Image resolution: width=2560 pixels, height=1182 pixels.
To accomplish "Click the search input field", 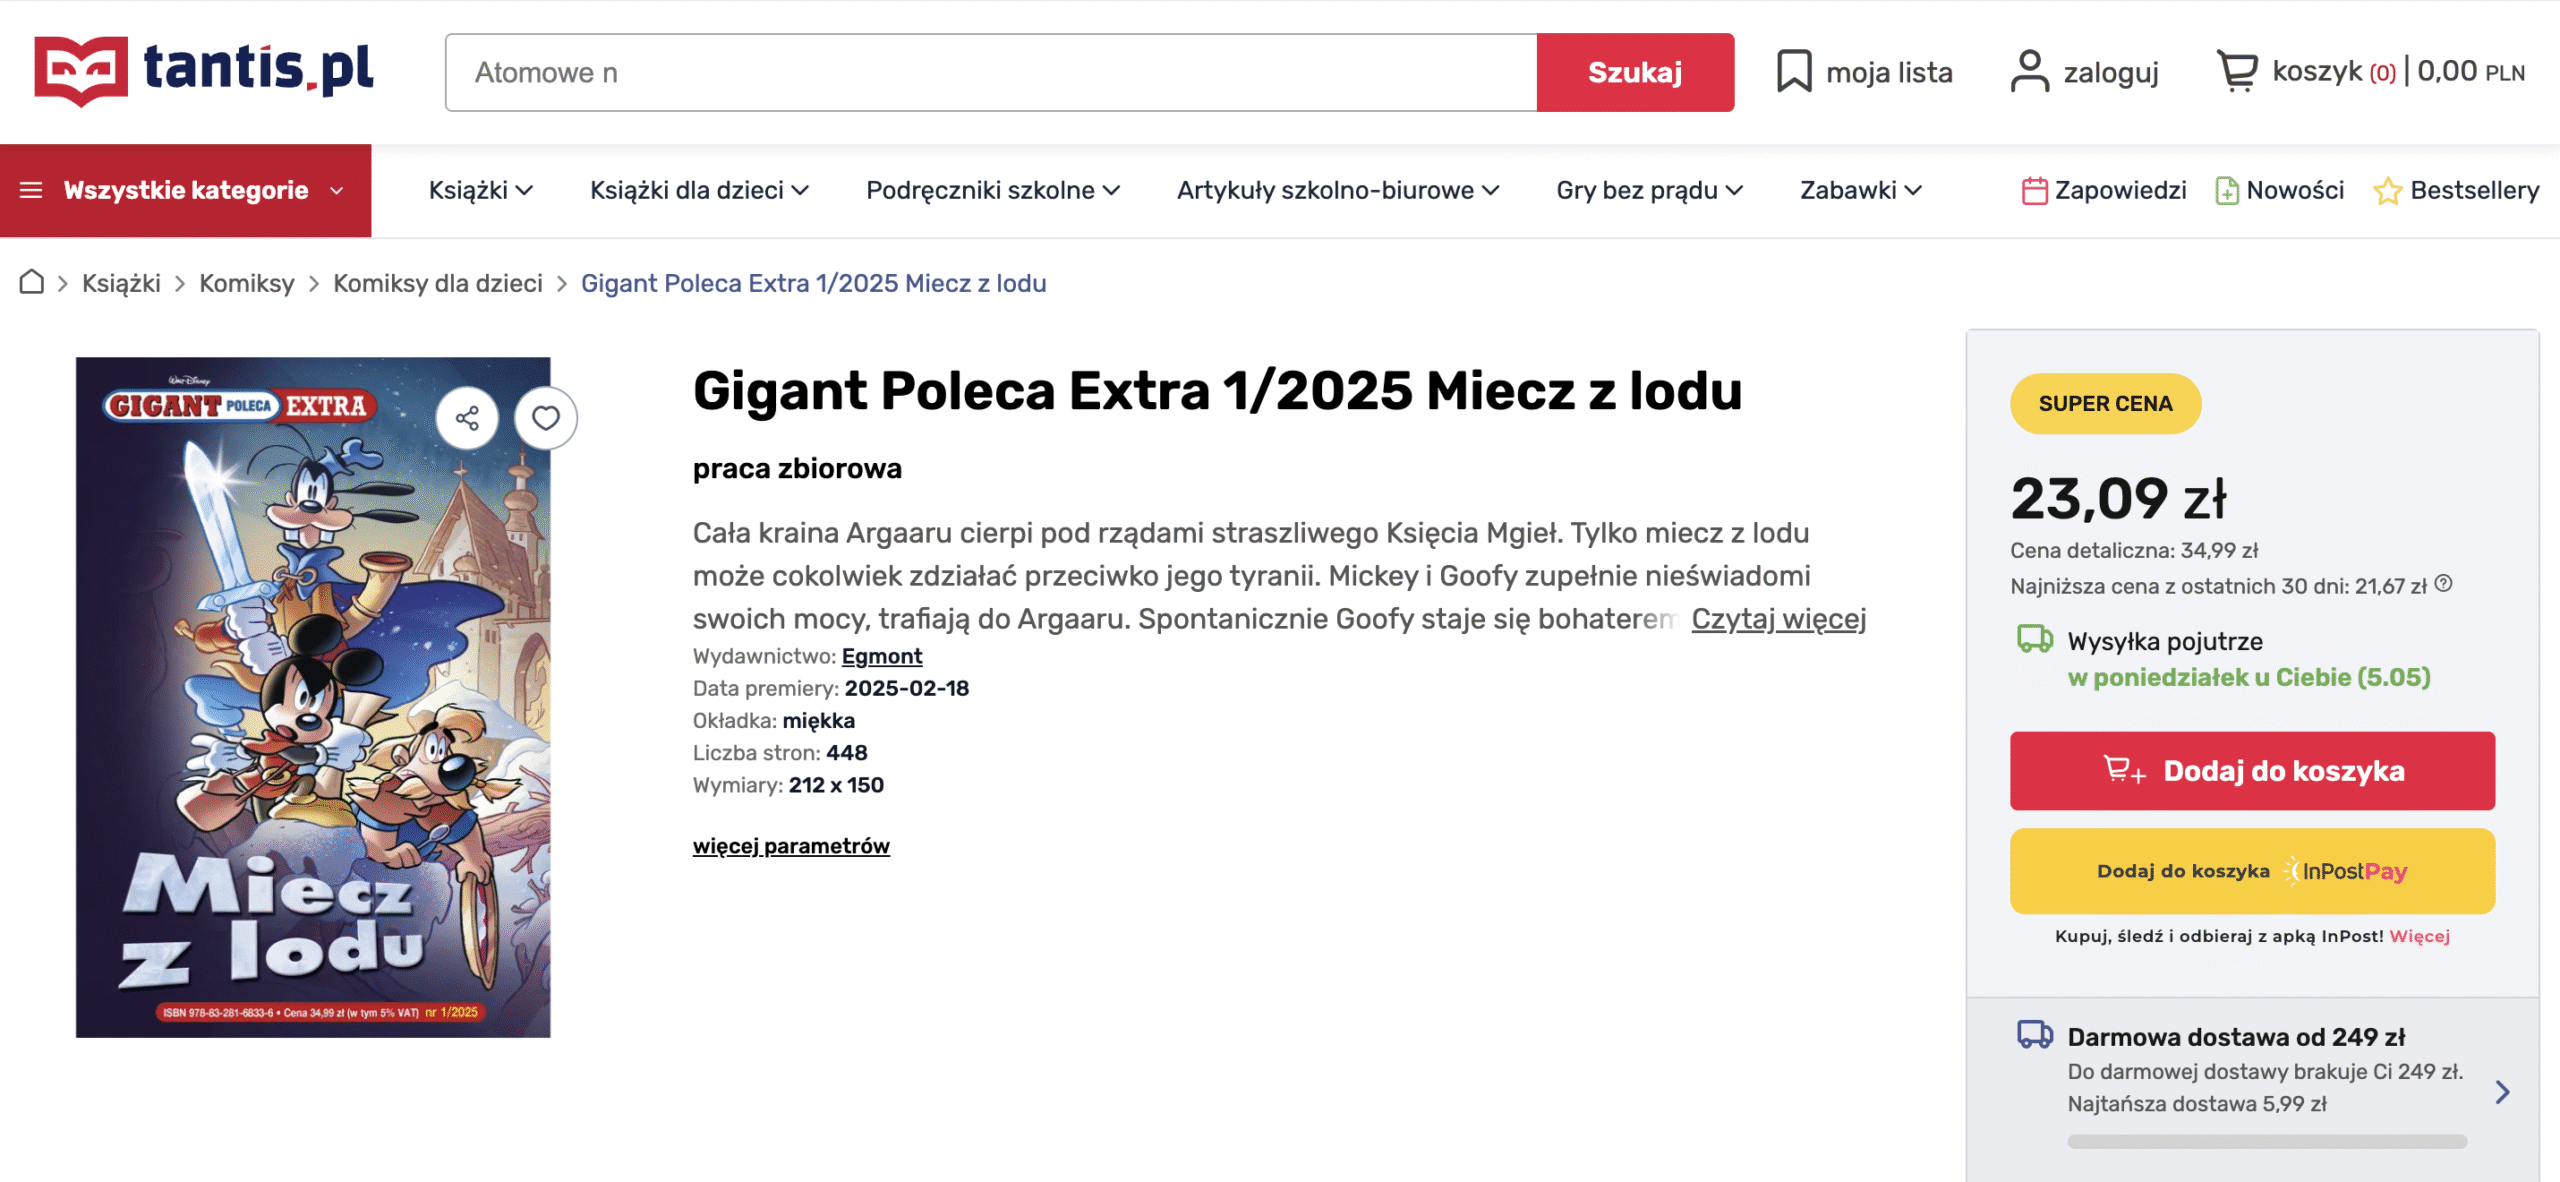I will point(991,72).
